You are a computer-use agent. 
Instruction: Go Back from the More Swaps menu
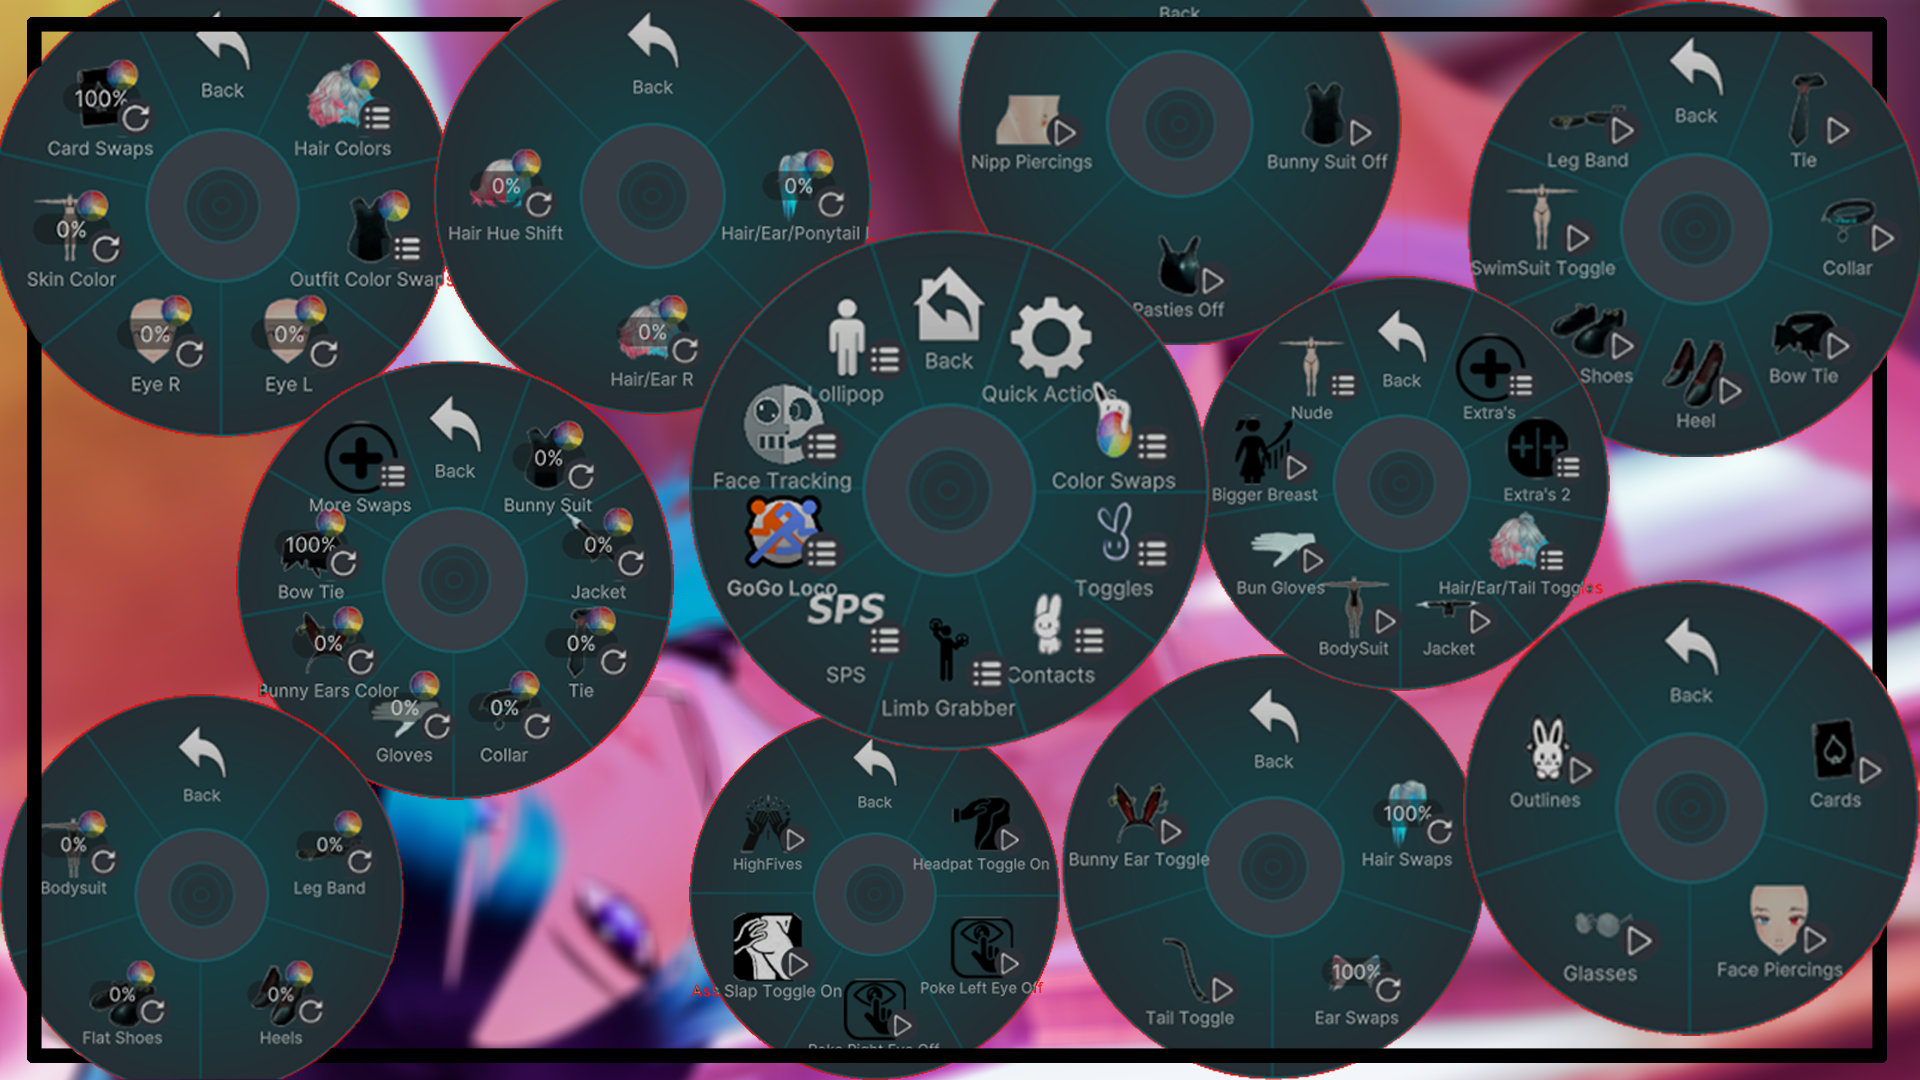click(455, 439)
